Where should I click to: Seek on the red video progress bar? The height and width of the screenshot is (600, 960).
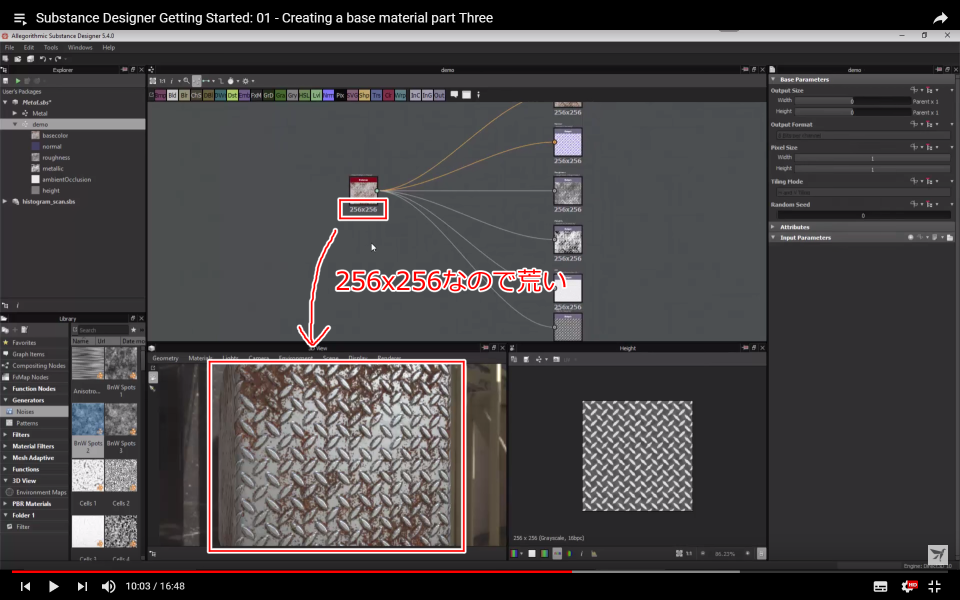[292, 572]
